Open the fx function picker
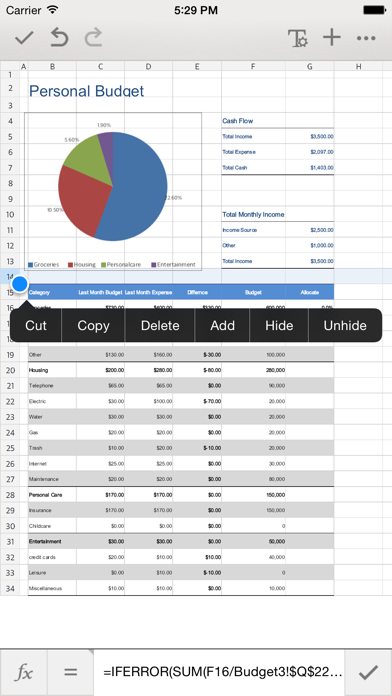 (x=24, y=672)
